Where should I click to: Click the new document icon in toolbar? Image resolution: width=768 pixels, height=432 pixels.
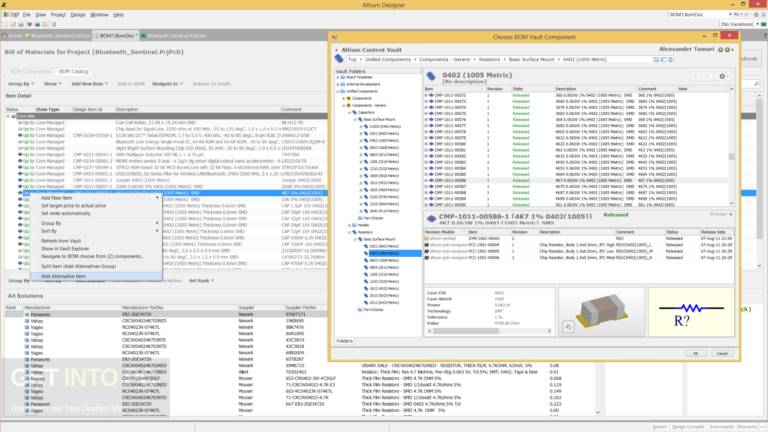coord(6,24)
